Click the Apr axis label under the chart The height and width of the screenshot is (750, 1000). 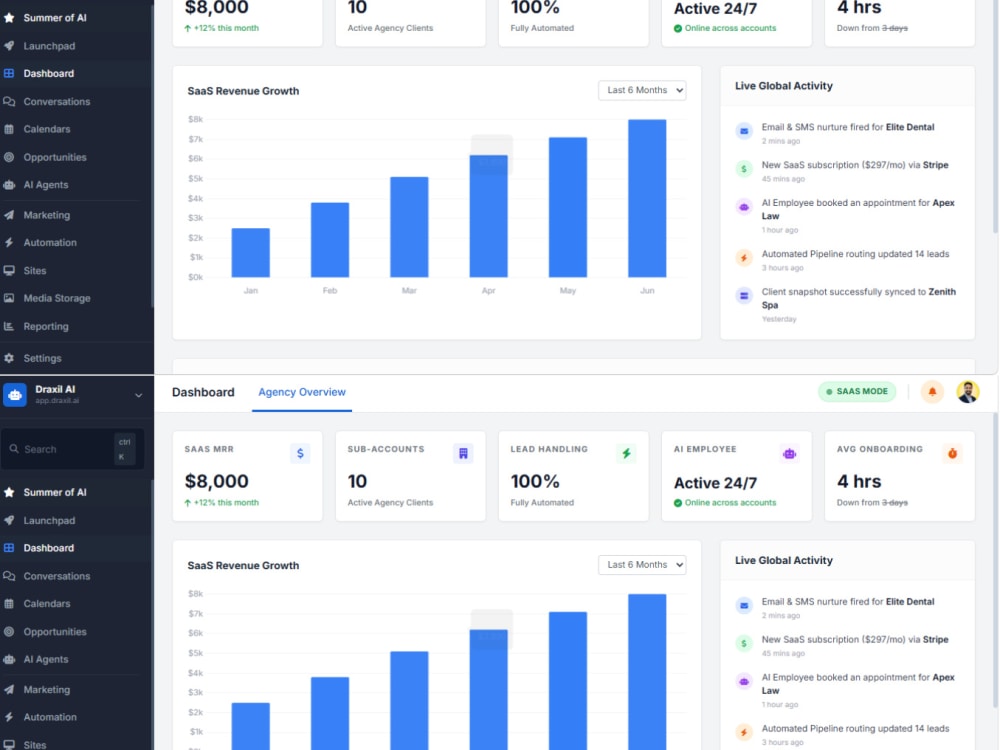(x=489, y=291)
